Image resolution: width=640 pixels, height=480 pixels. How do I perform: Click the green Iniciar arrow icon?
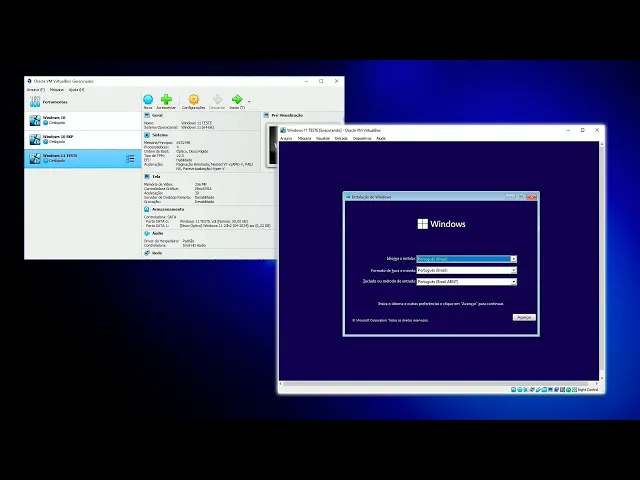237,99
